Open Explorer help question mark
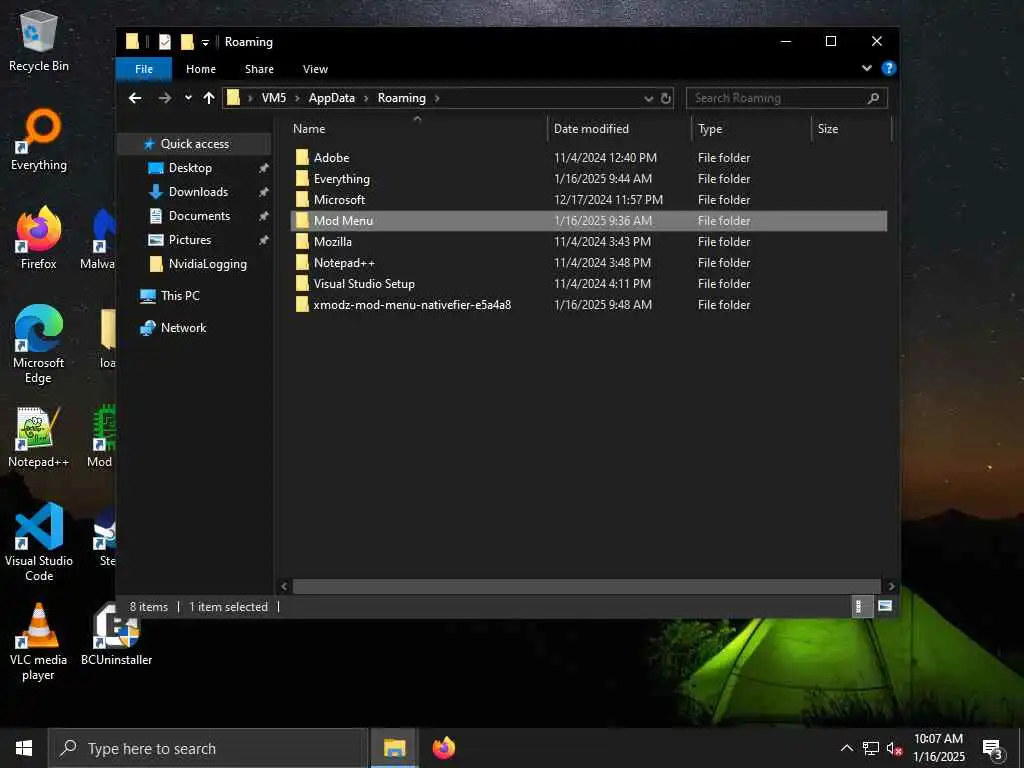Image resolution: width=1024 pixels, height=768 pixels. [x=888, y=68]
